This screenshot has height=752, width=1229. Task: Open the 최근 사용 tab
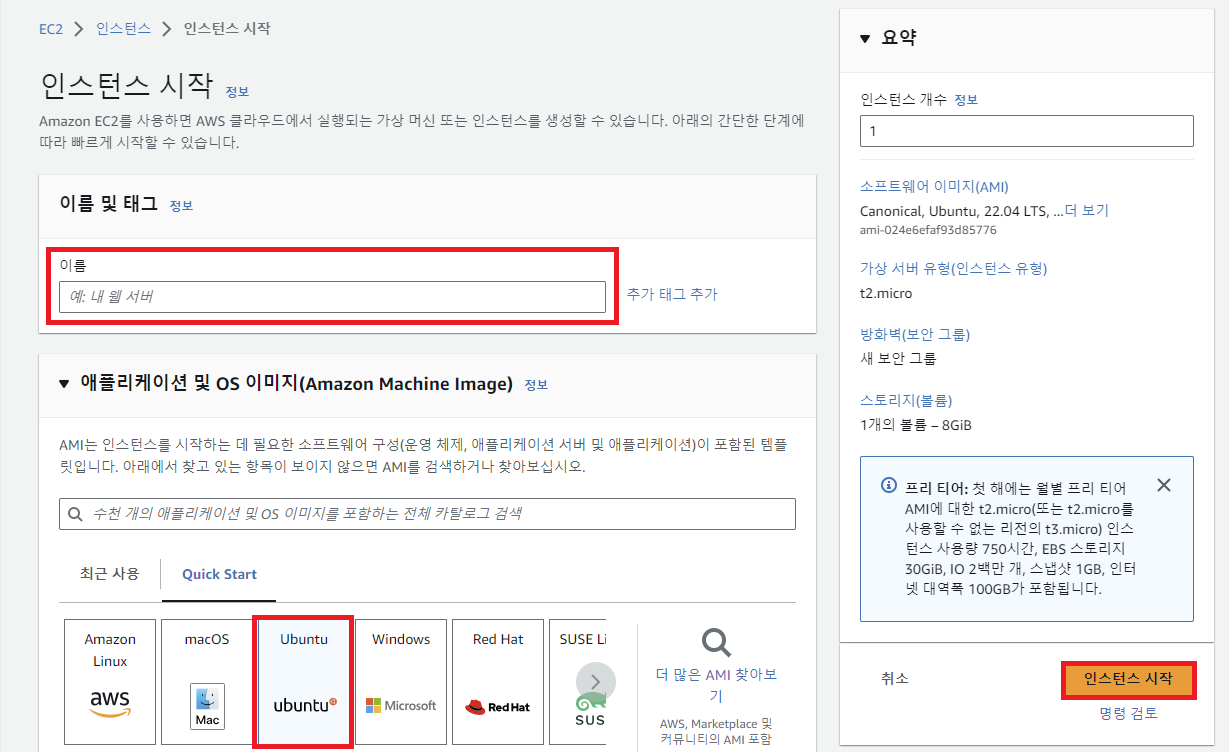(x=109, y=574)
